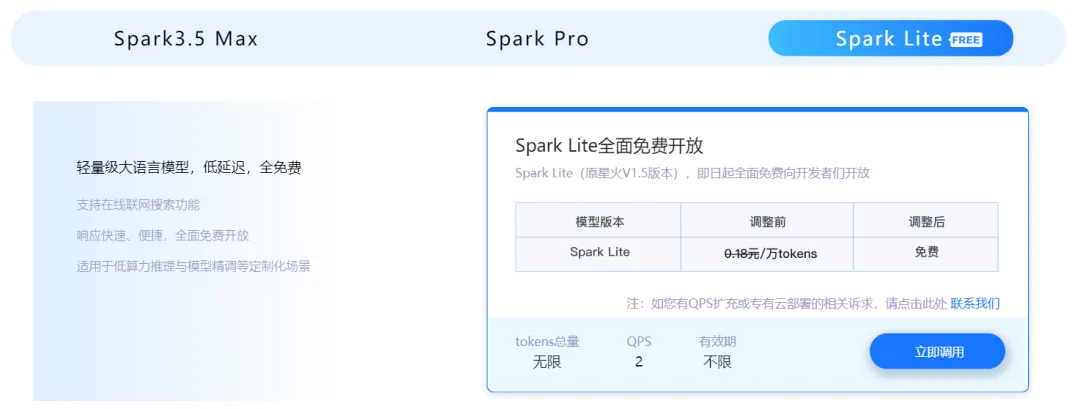1080x409 pixels.
Task: Click the struck-through 0.18元/万tokens price
Action: (x=770, y=253)
